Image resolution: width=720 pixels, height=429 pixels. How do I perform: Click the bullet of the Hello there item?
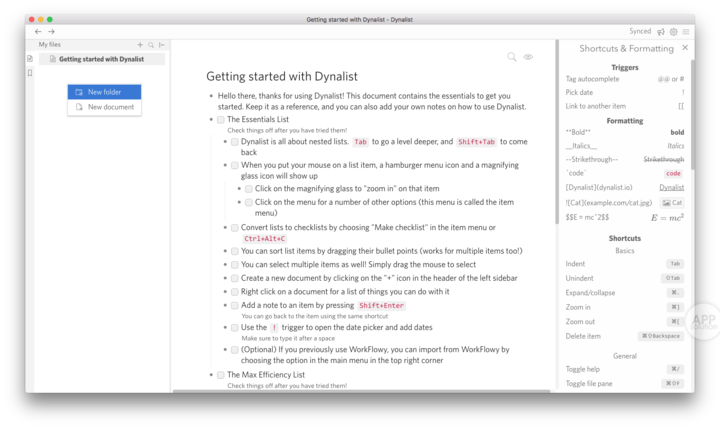coord(211,96)
